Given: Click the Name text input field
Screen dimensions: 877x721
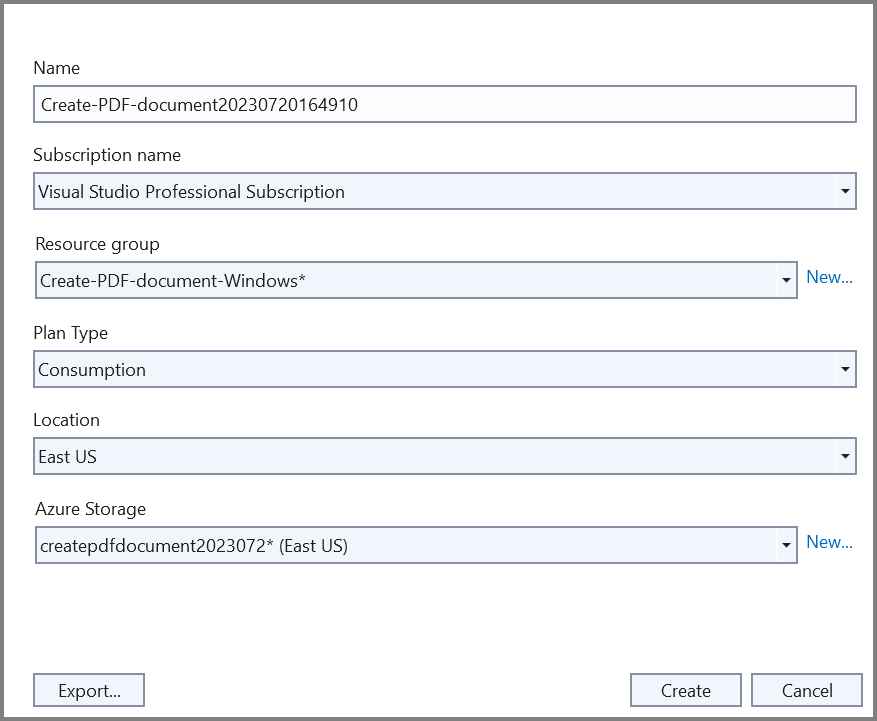Looking at the screenshot, I should coord(444,104).
